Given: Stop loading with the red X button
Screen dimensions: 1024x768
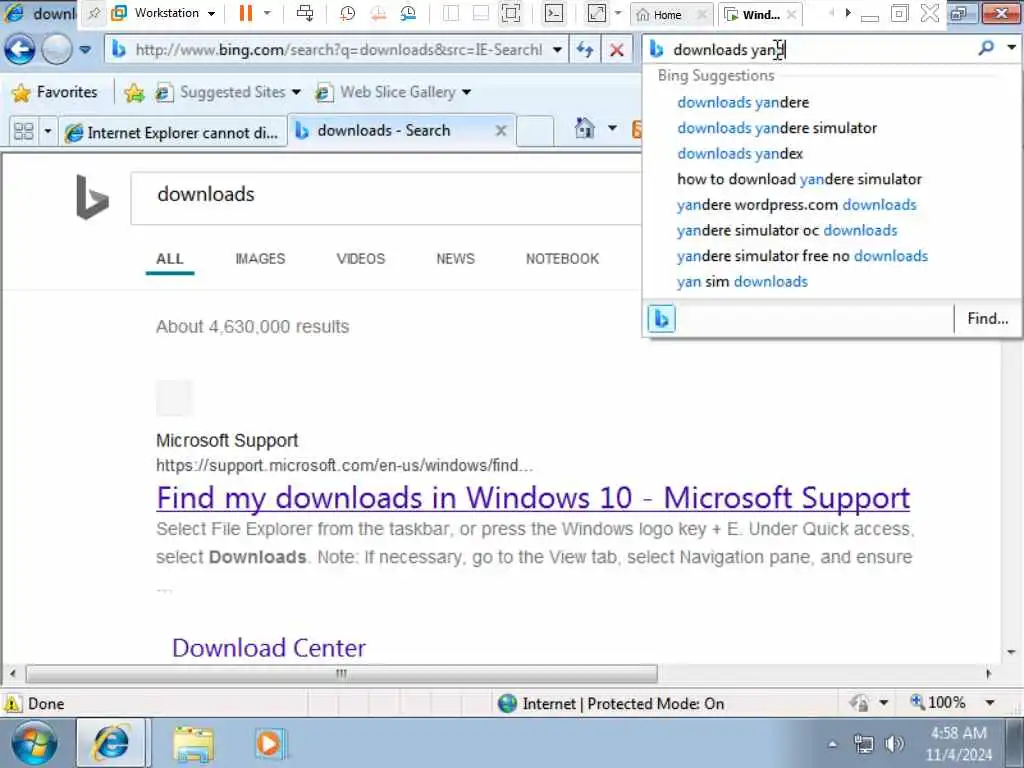Looking at the screenshot, I should click(x=616, y=50).
